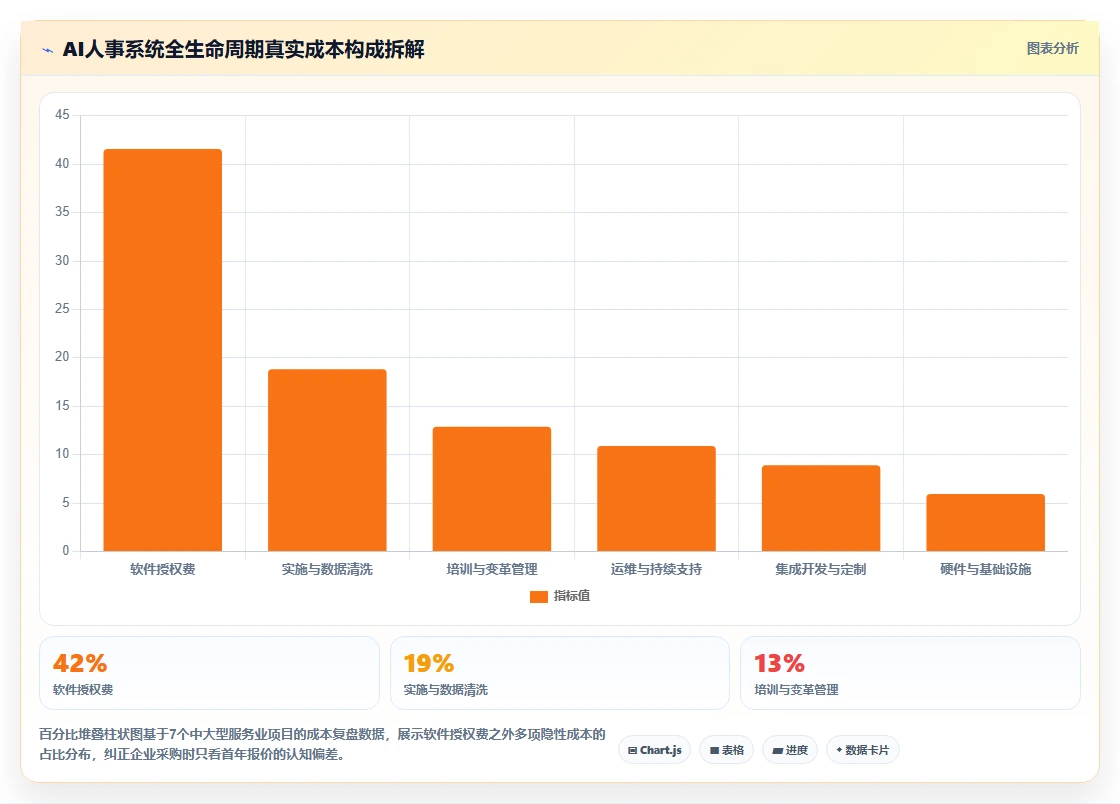
Task: Click the 集成开发与定制 bar
Action: click(821, 508)
